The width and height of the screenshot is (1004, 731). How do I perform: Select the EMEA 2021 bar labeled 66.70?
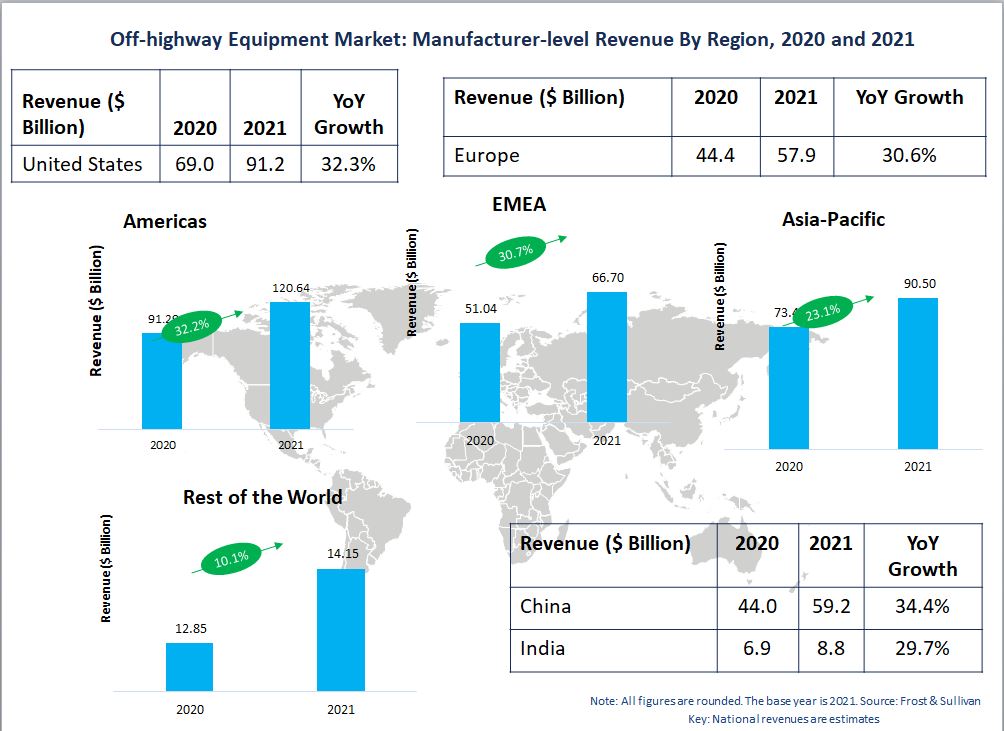tap(607, 357)
